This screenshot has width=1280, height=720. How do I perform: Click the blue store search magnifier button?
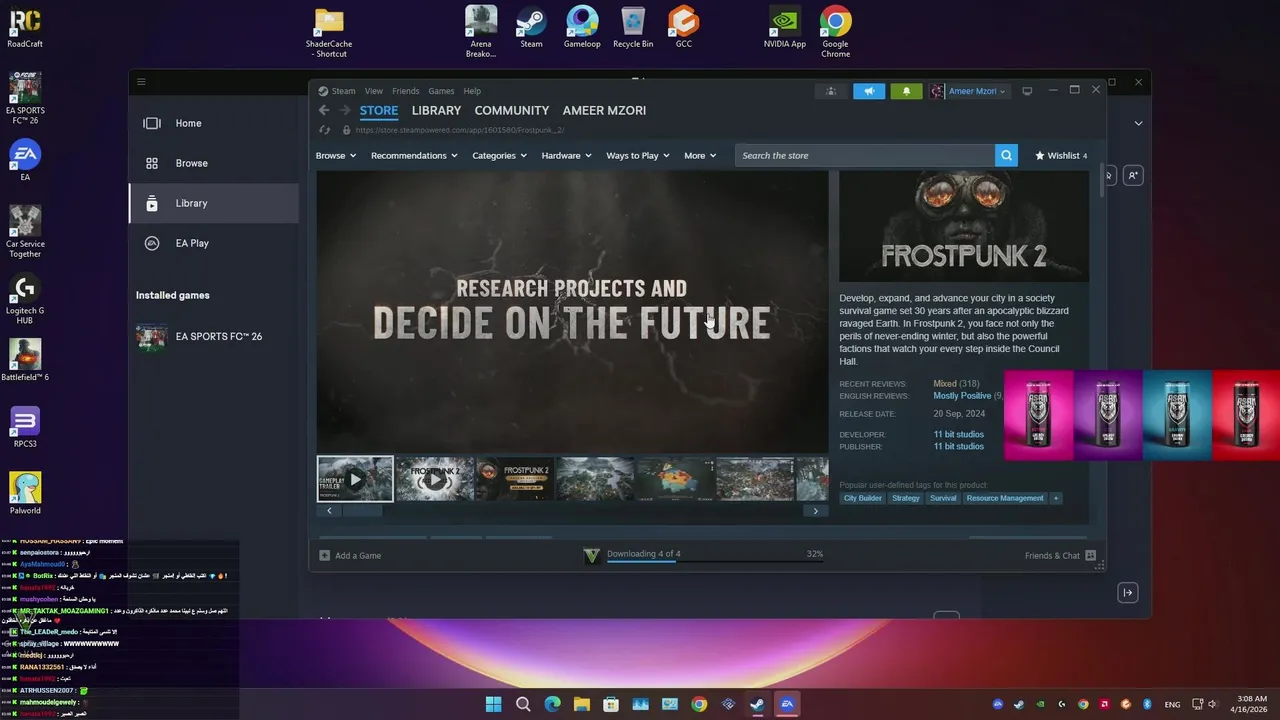pos(1006,155)
